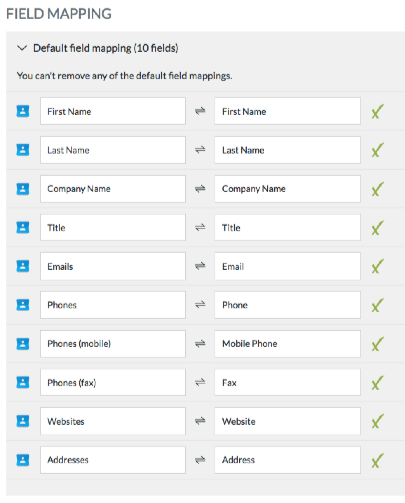This screenshot has width=405, height=503.
Task: Click sync arrows between Websites and Website
Action: tap(200, 421)
